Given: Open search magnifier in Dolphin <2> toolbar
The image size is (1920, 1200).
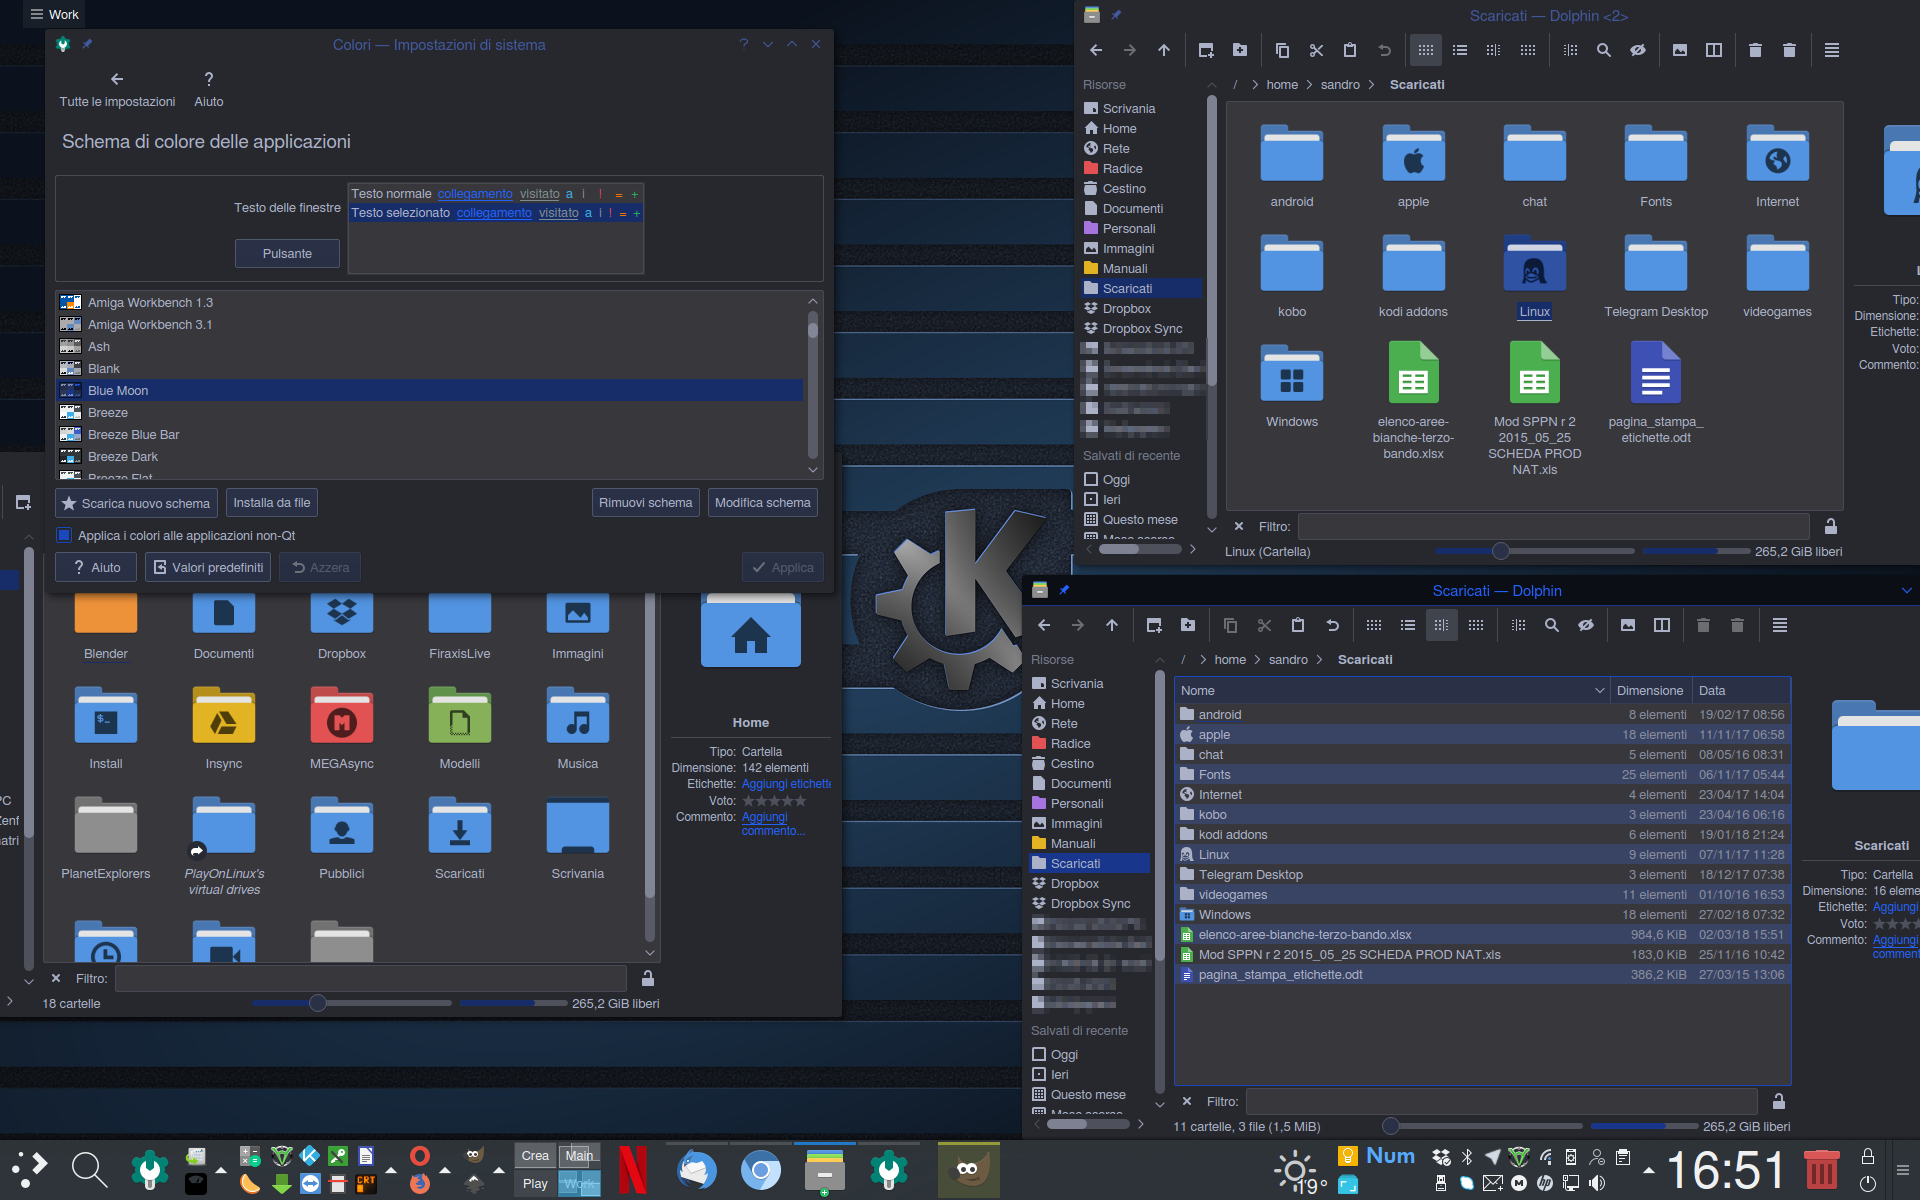Looking at the screenshot, I should click(x=1604, y=50).
